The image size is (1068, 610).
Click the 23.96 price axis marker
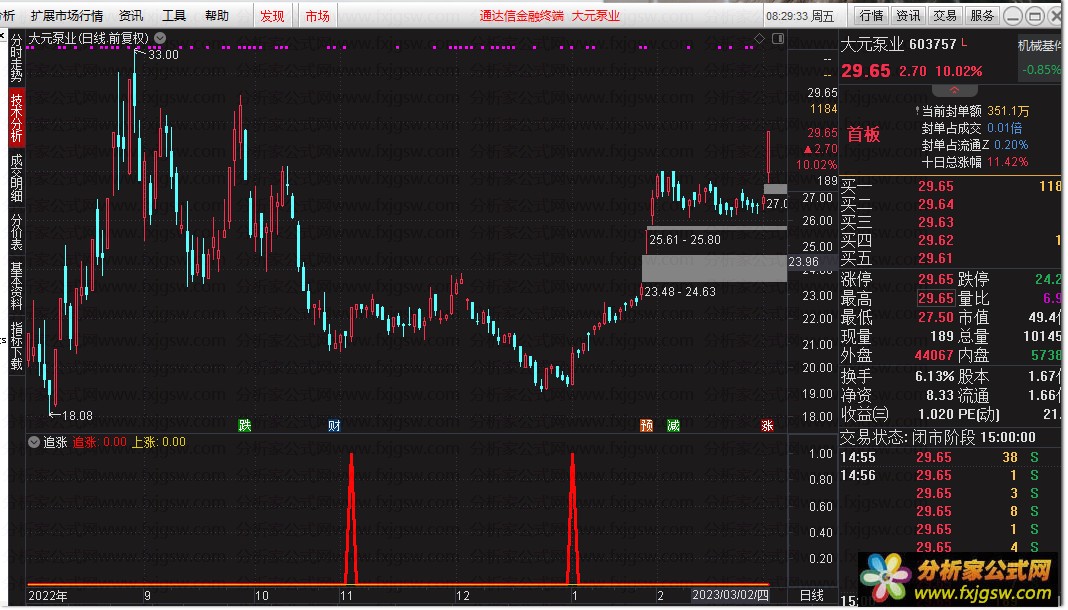tap(803, 262)
